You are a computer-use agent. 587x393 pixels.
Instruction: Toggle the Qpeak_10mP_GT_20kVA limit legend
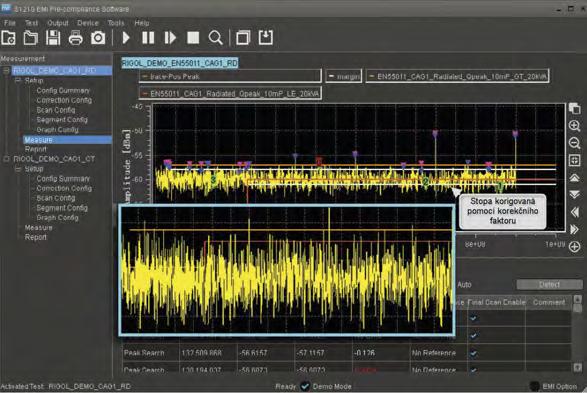point(457,76)
